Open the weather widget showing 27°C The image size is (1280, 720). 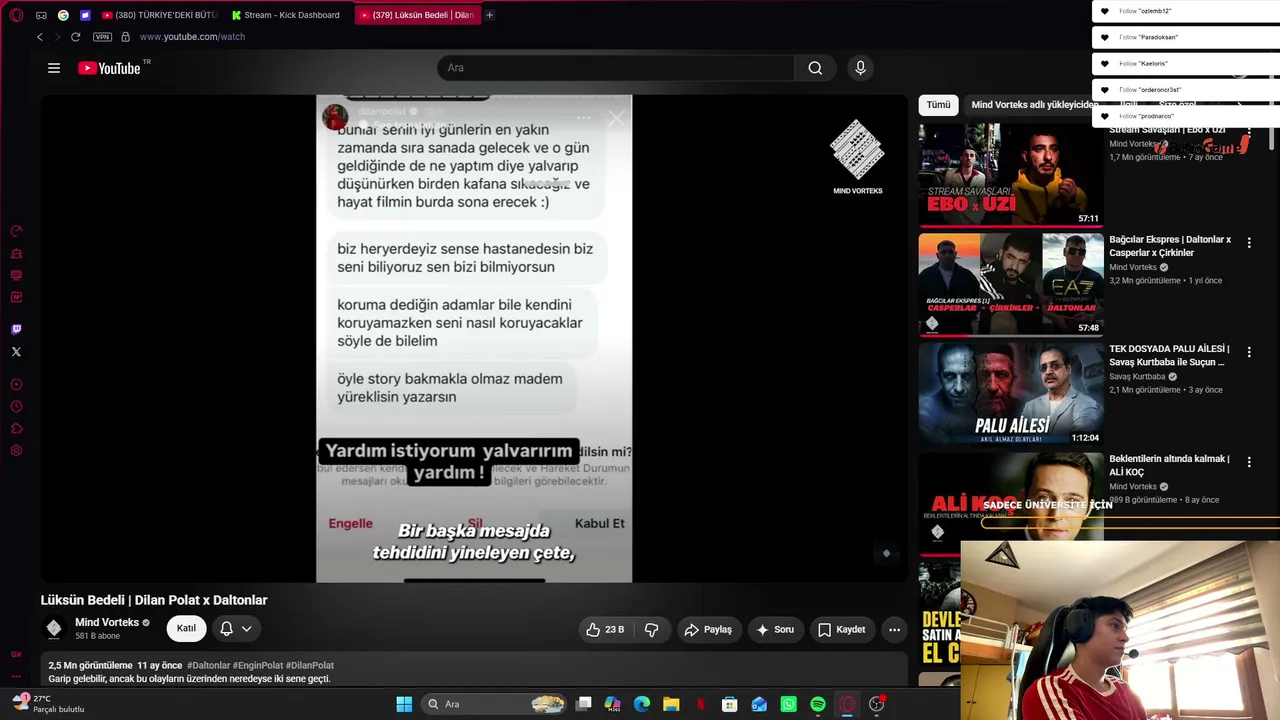(x=48, y=703)
